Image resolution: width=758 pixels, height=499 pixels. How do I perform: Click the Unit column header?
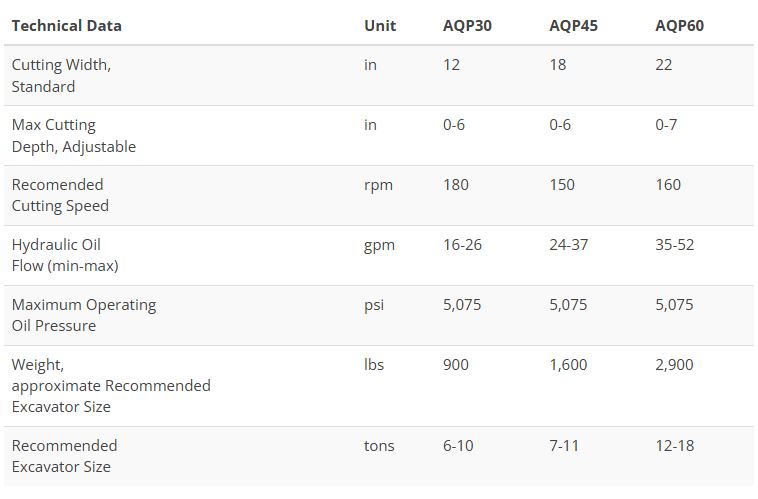[x=379, y=25]
